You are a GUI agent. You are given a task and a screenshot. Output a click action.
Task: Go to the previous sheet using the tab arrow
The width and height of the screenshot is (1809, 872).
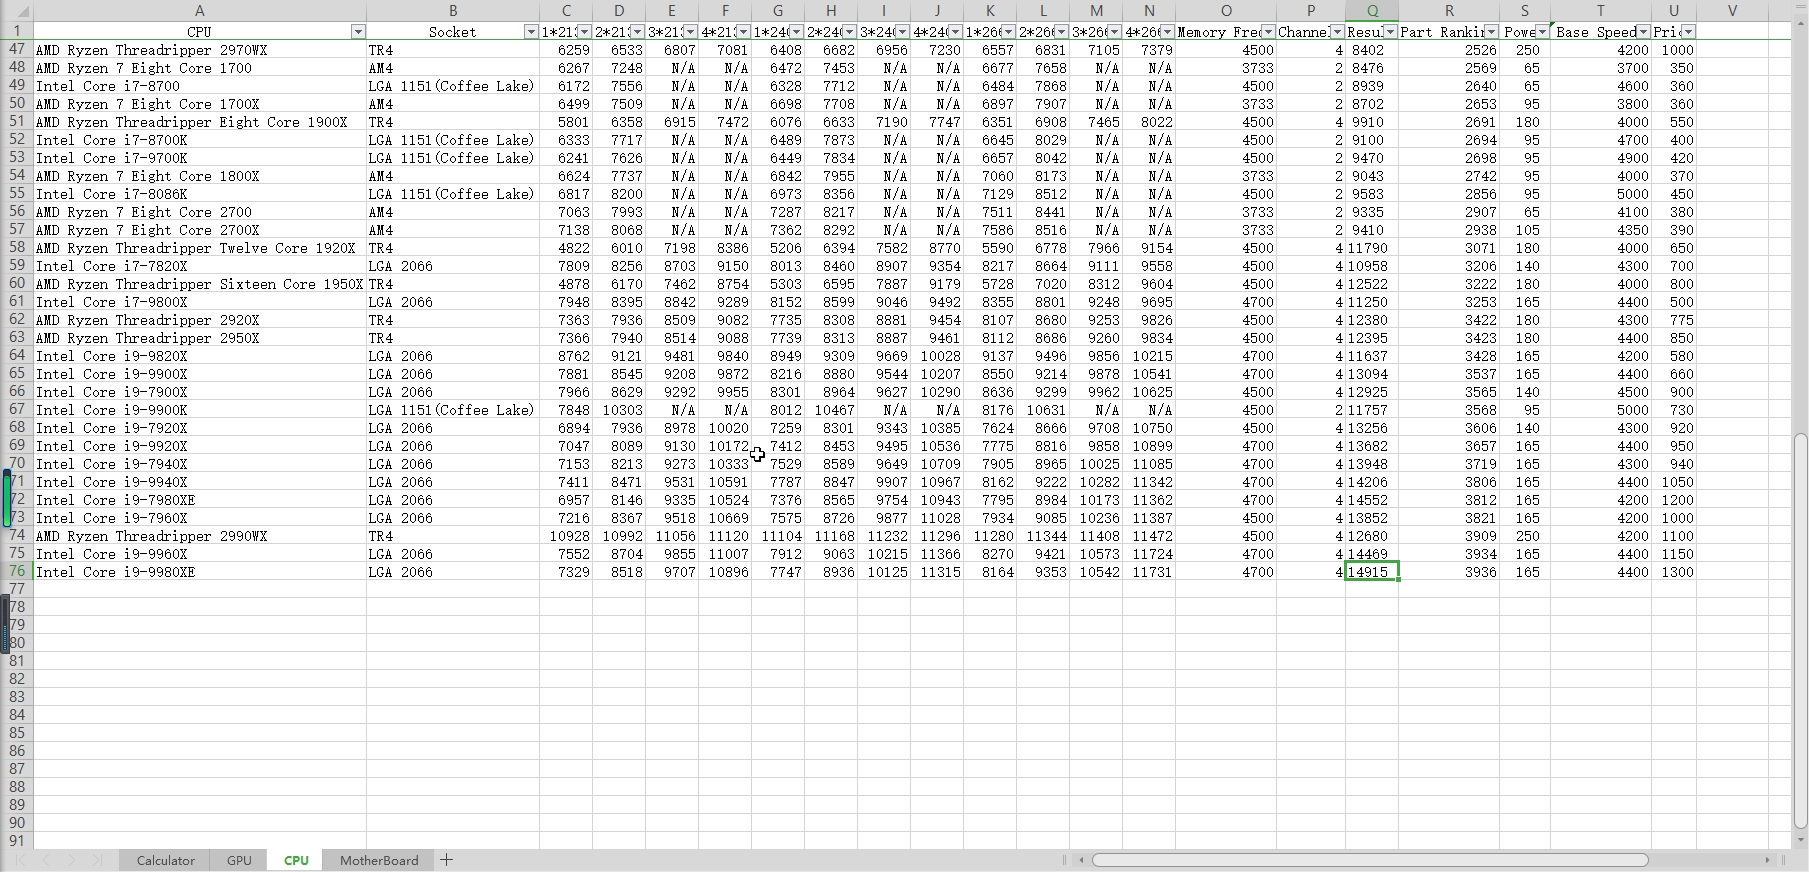46,860
